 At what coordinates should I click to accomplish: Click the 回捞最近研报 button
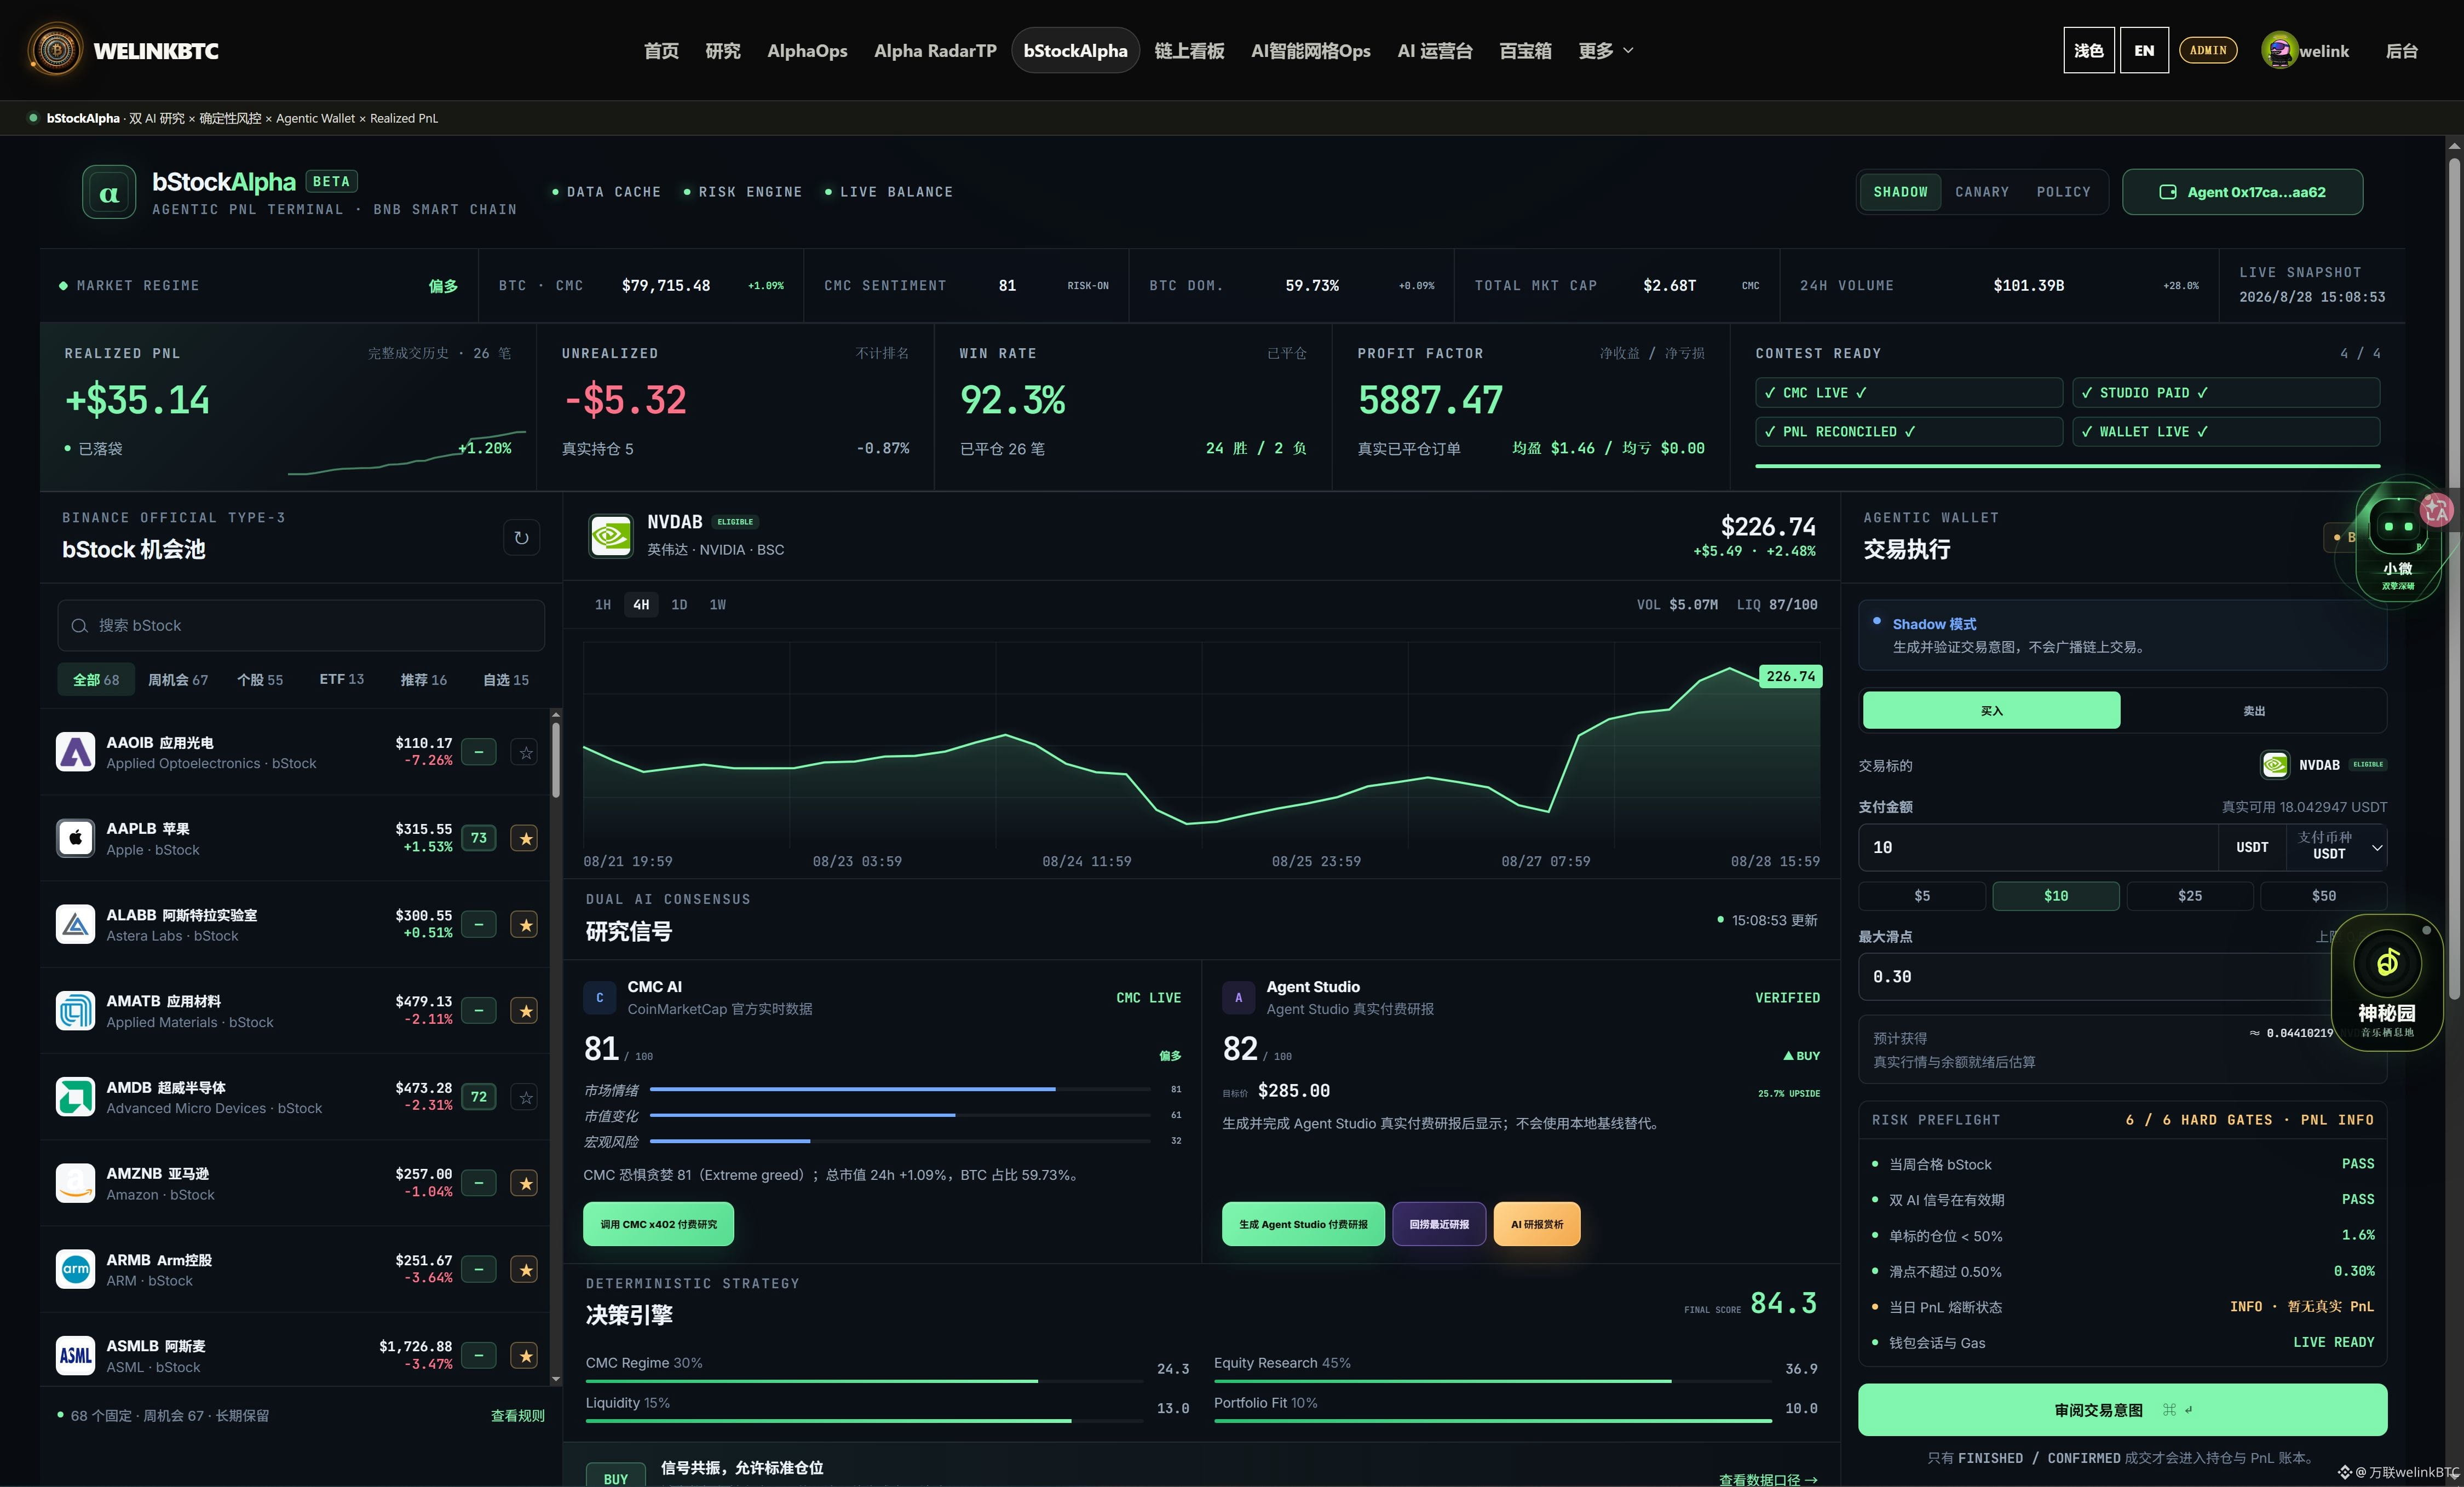[x=1439, y=1224]
